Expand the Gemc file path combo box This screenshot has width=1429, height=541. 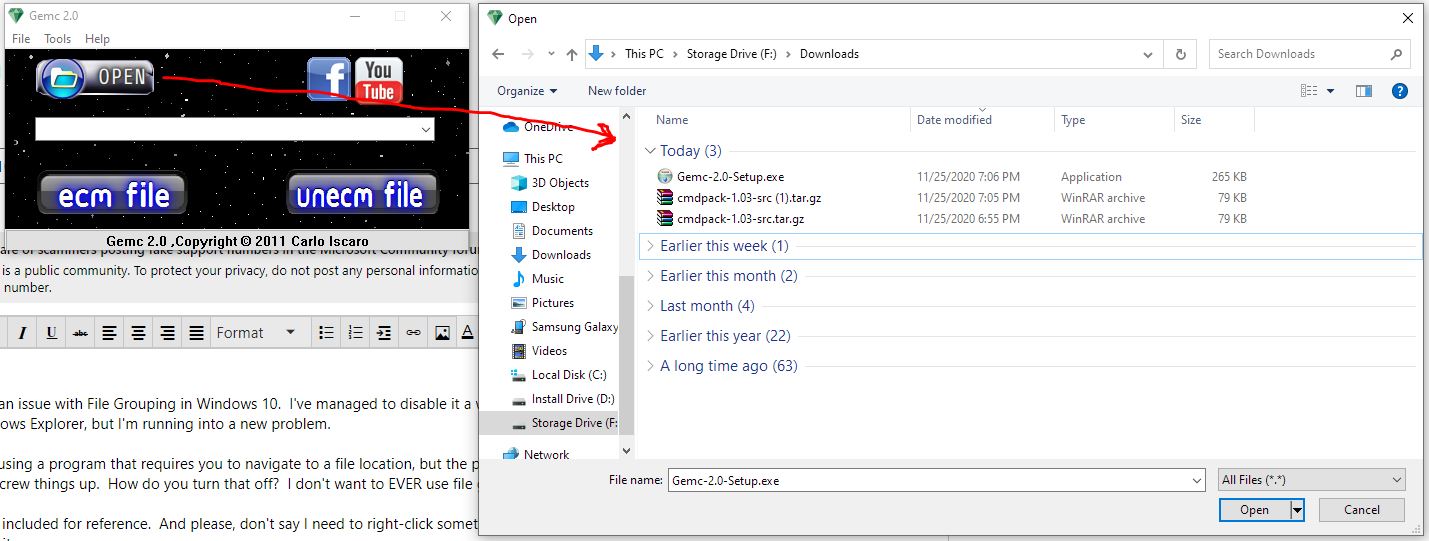point(426,130)
